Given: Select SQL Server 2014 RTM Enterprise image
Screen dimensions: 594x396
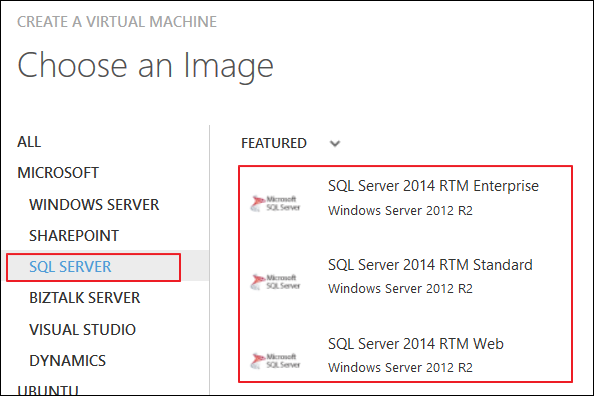Looking at the screenshot, I should [x=433, y=186].
